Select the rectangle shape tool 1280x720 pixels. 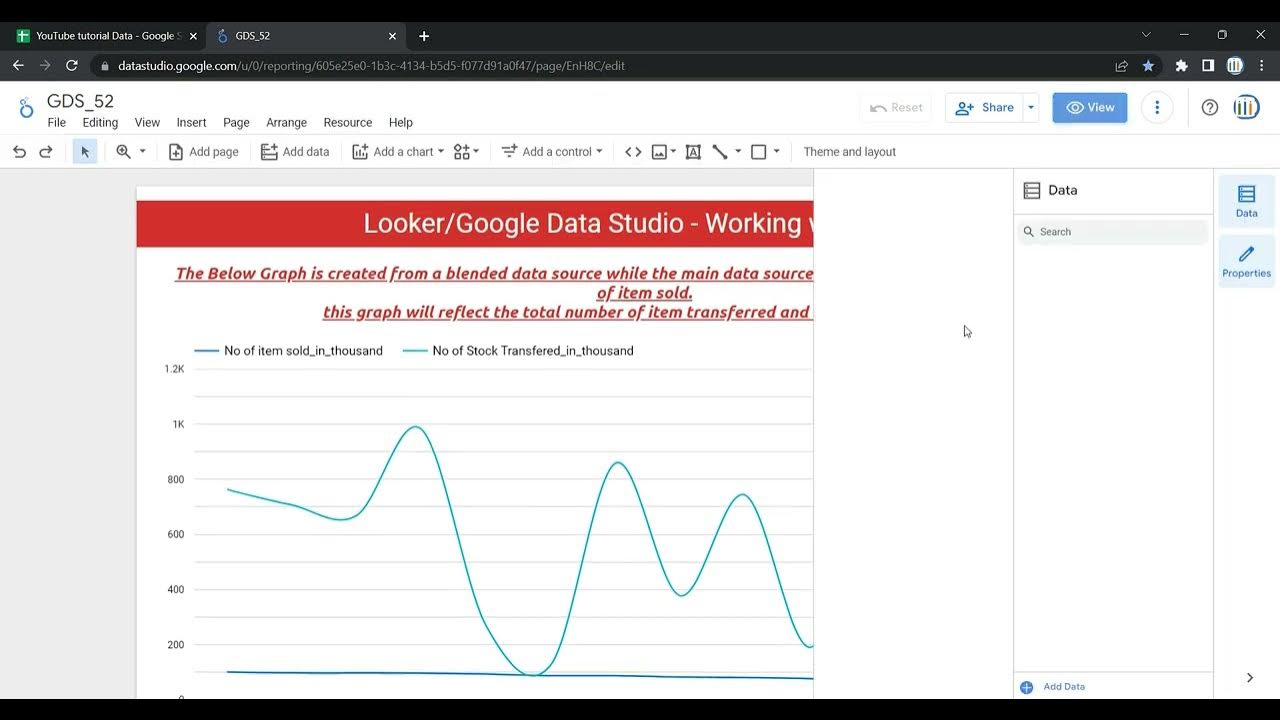click(758, 152)
